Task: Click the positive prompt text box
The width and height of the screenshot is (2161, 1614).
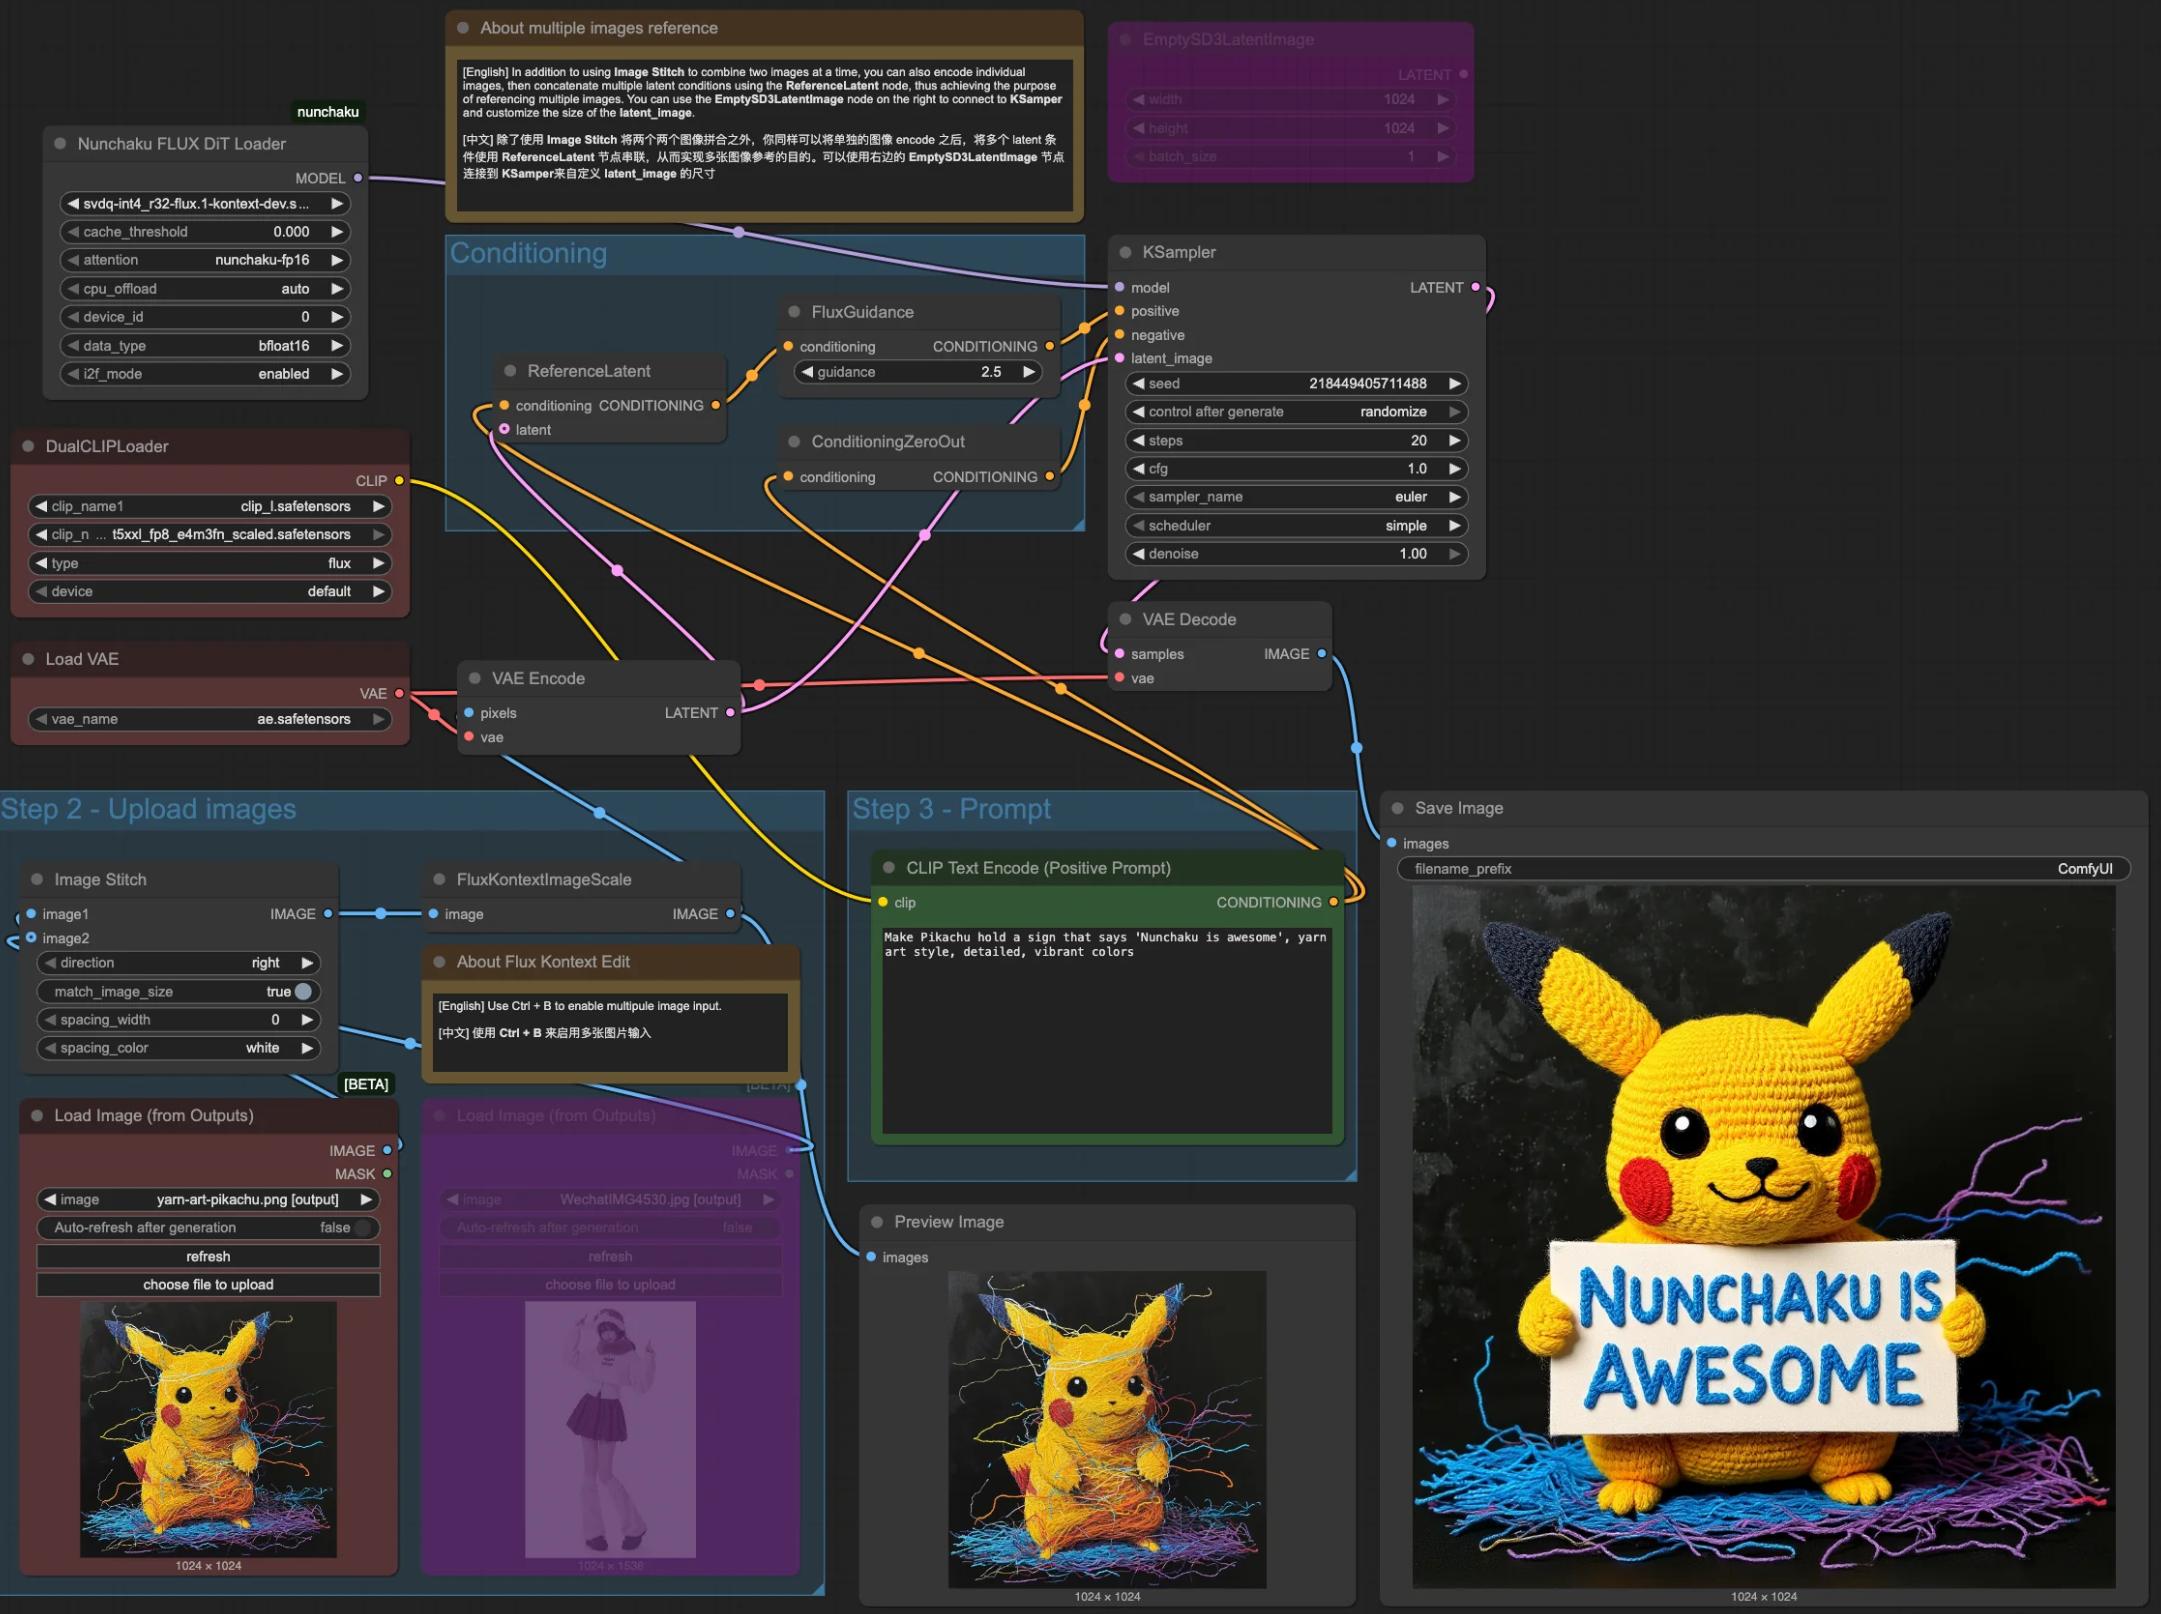Action: point(1107,1030)
